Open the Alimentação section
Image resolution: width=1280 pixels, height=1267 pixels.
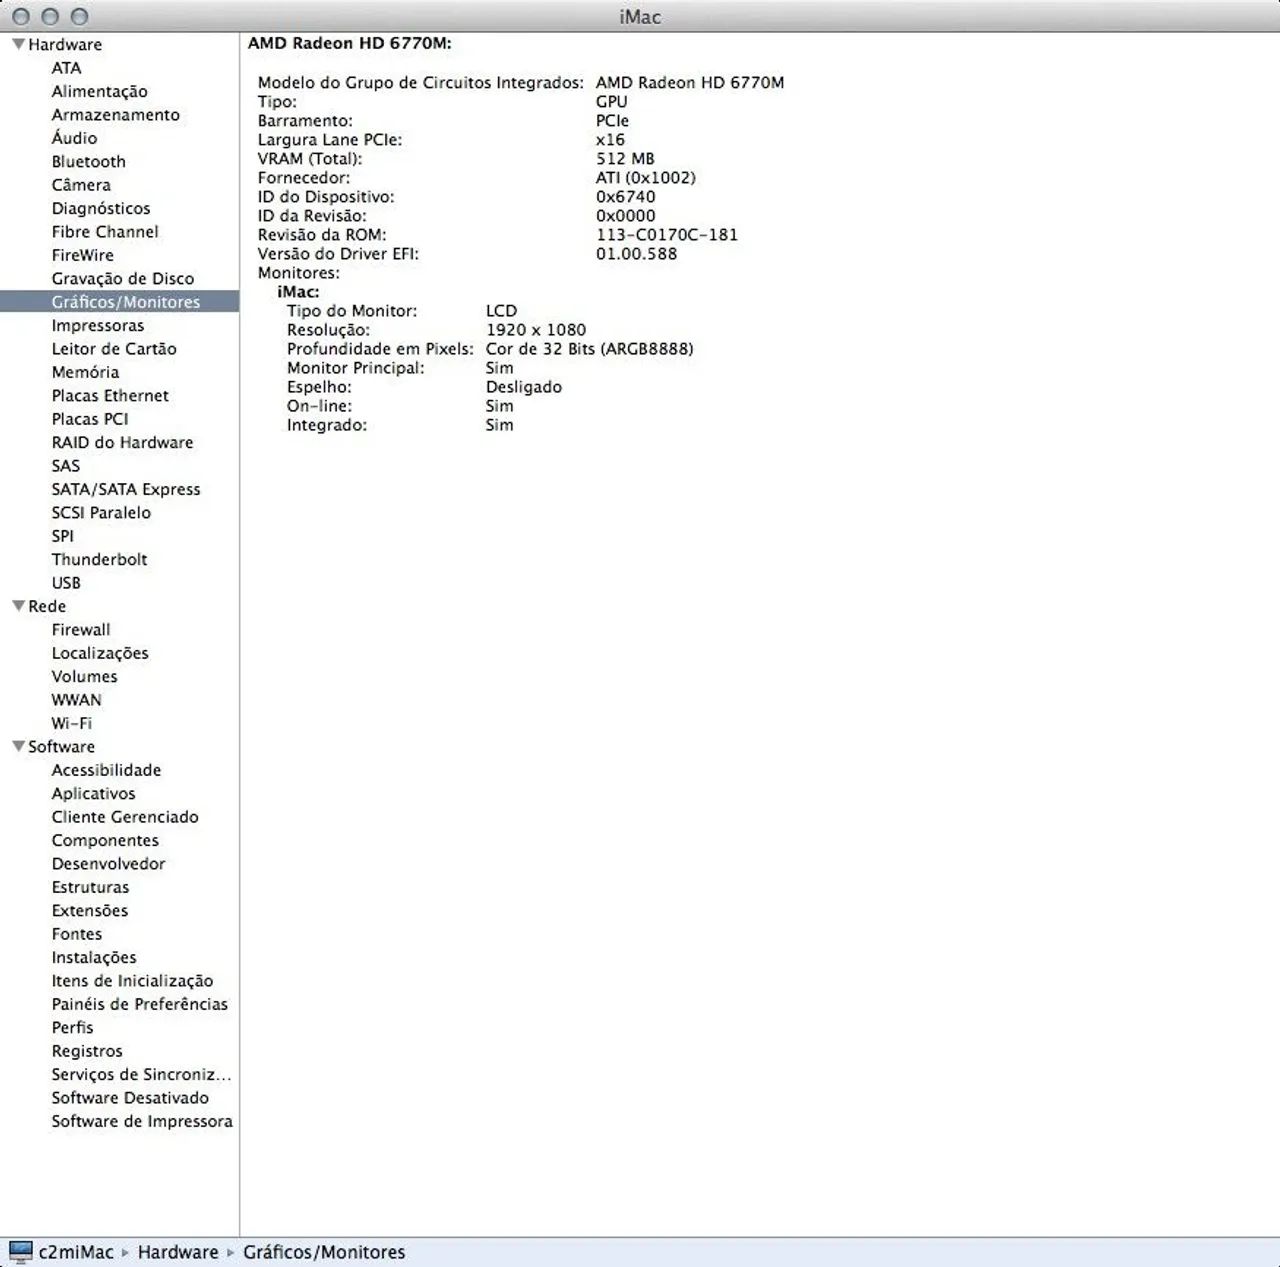99,91
